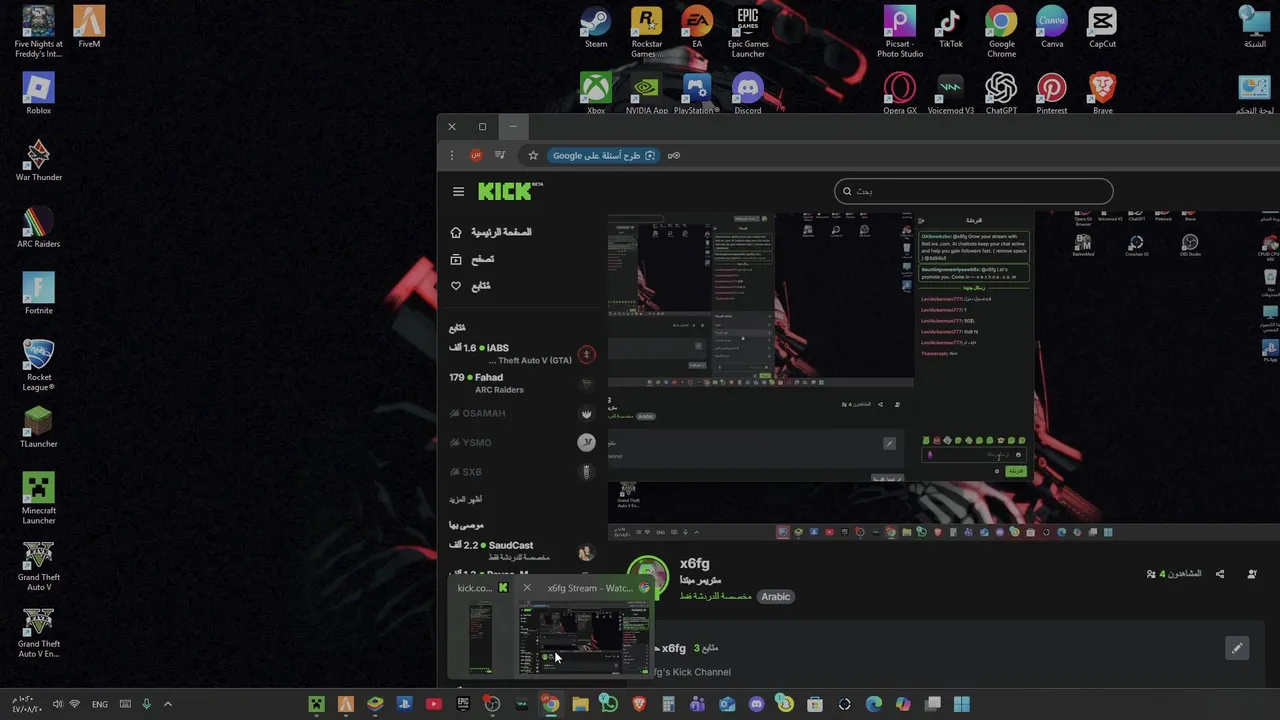
Task: Show hidden system tray icons chevron
Action: (x=167, y=704)
